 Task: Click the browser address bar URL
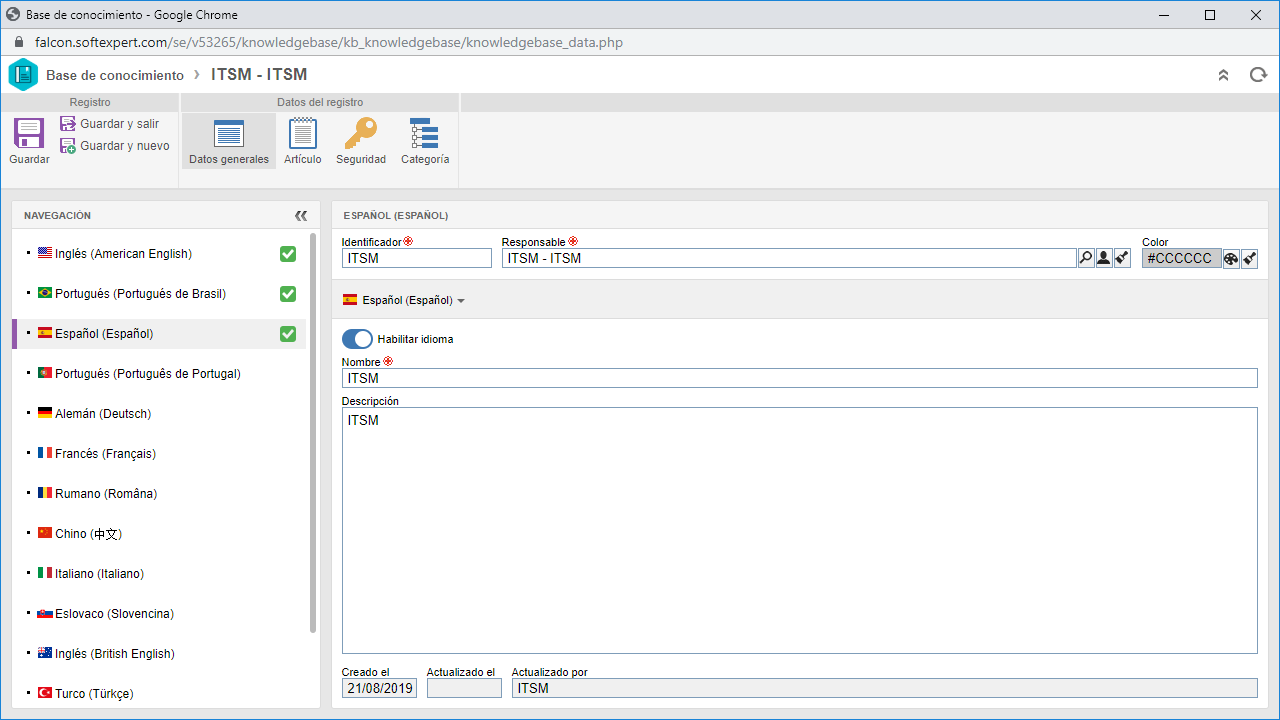point(329,43)
